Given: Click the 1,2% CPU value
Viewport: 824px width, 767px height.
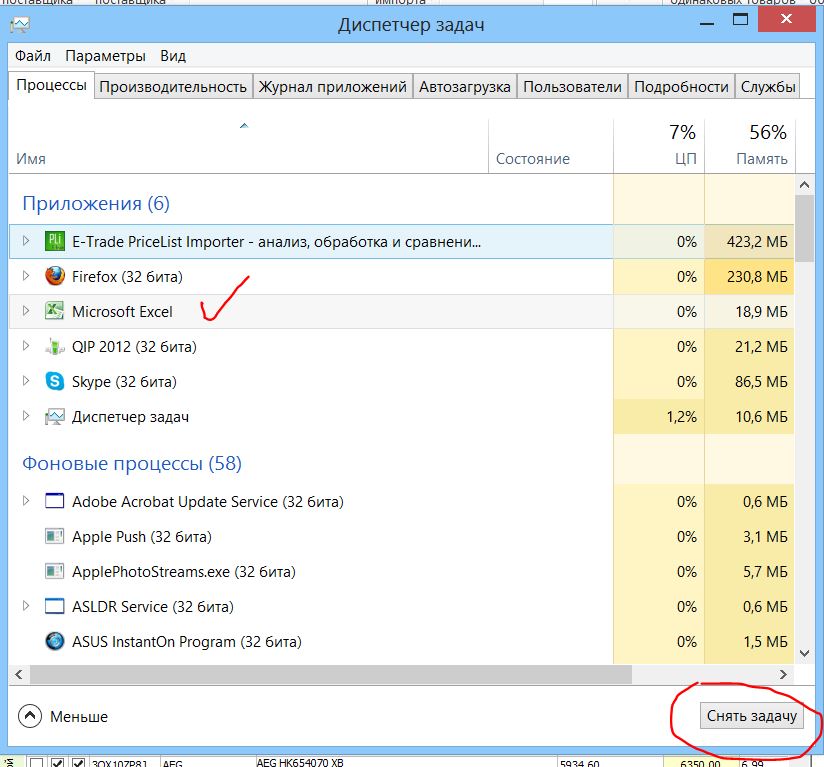Looking at the screenshot, I should pyautogui.click(x=682, y=417).
